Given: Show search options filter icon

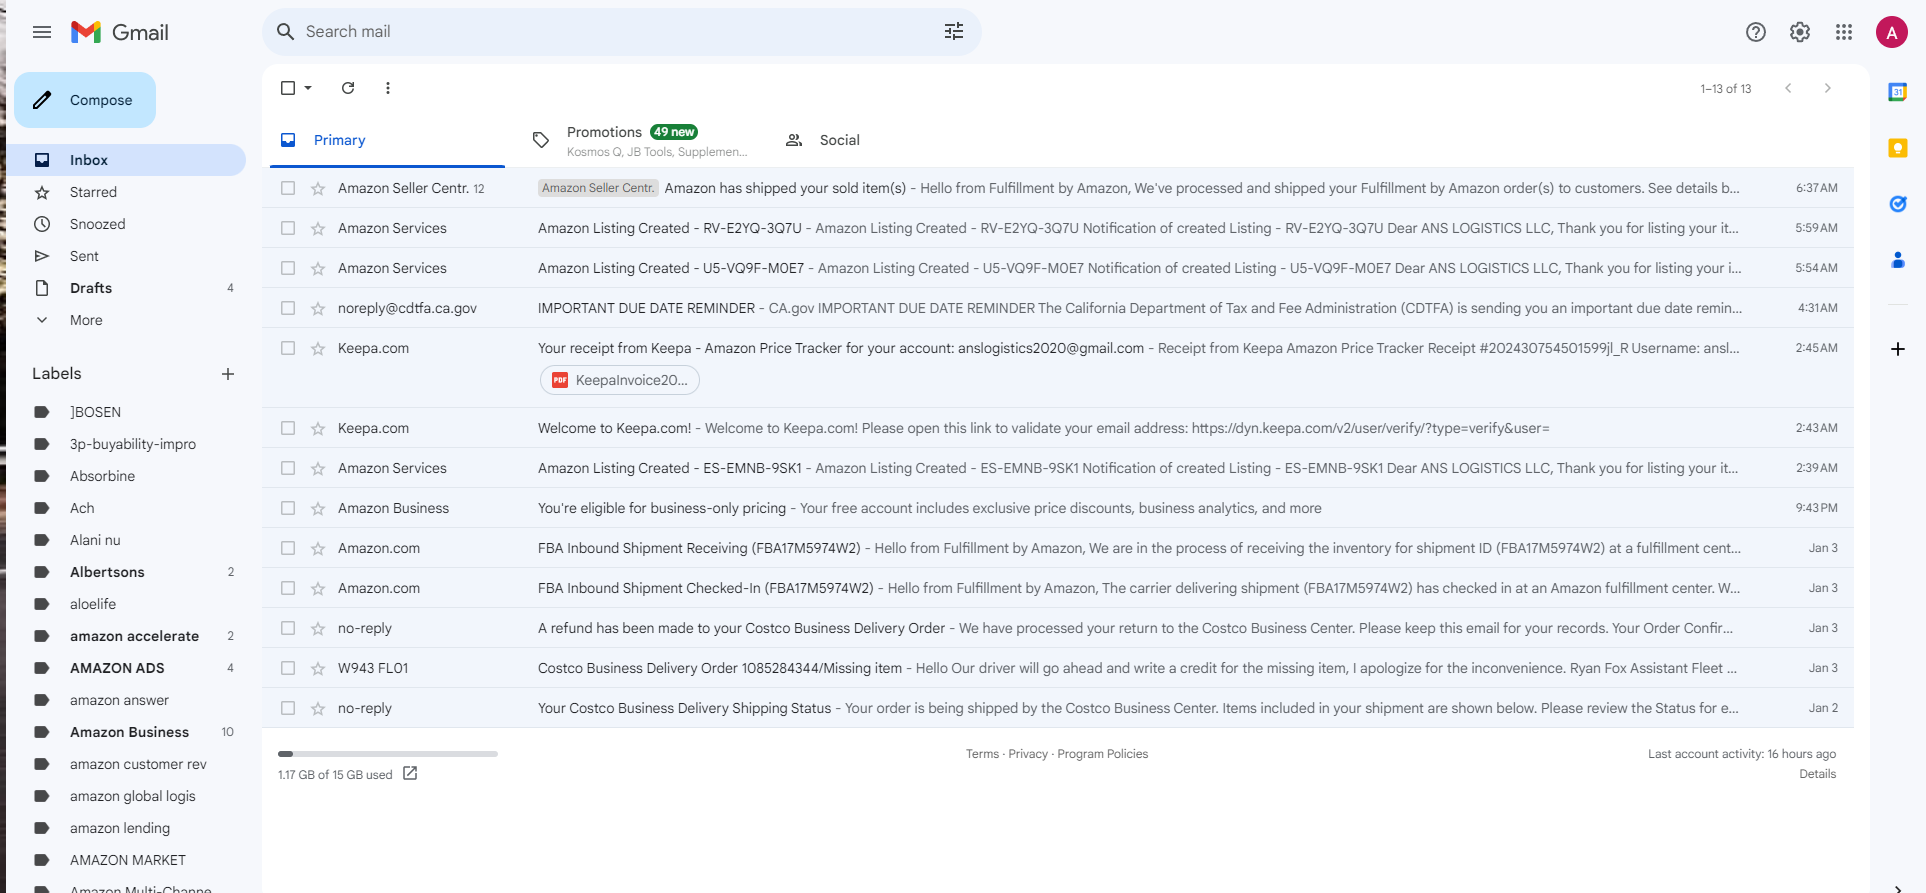Looking at the screenshot, I should [x=954, y=32].
